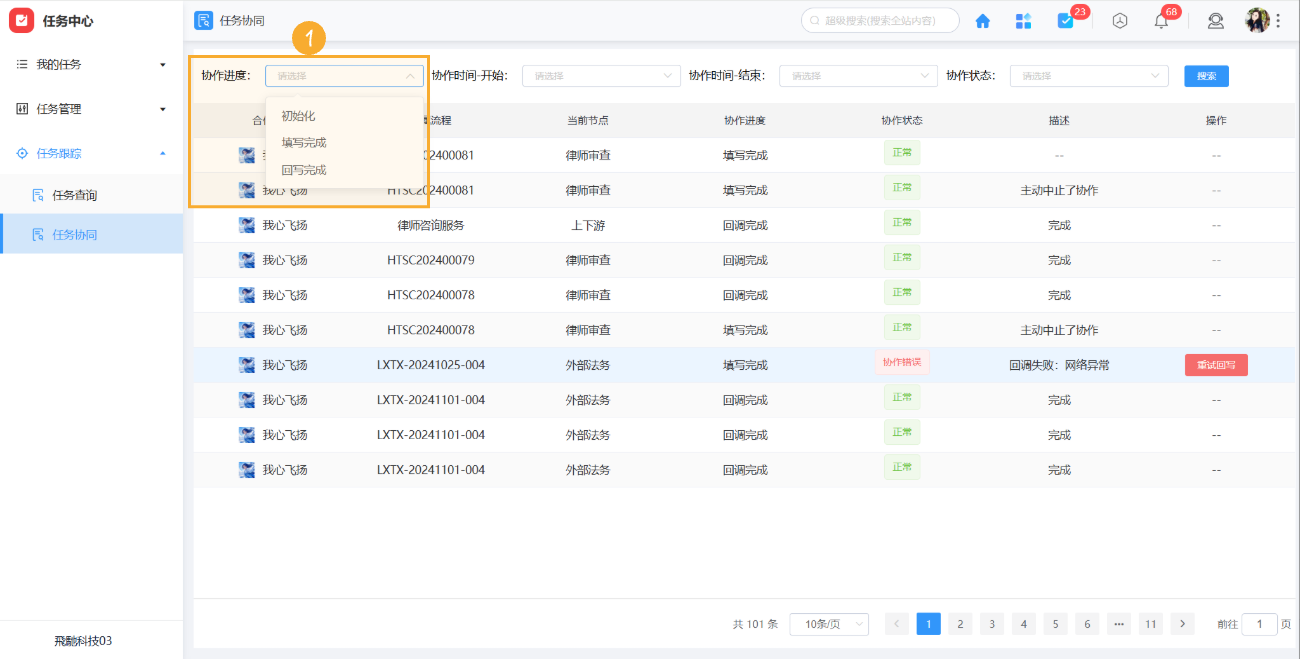Open notification bell with 68 badge
Viewport: 1300px width, 659px height.
[1161, 21]
